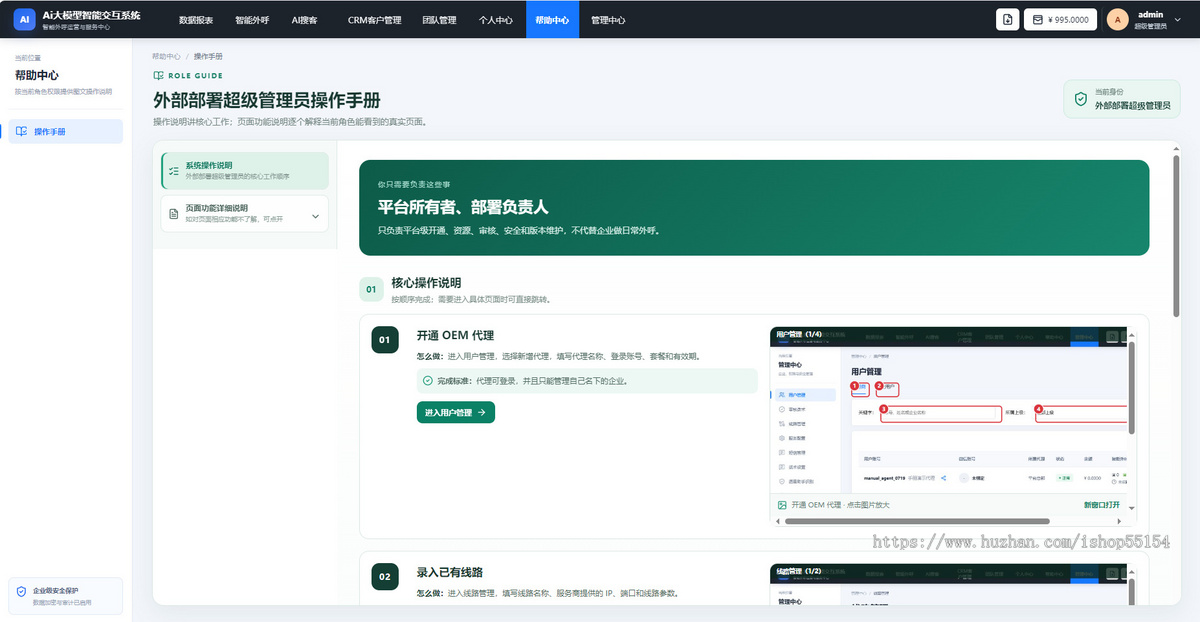Screen dimensions: 1200x622
Task: Open the CRM客户管理 menu
Action: pyautogui.click(x=374, y=20)
